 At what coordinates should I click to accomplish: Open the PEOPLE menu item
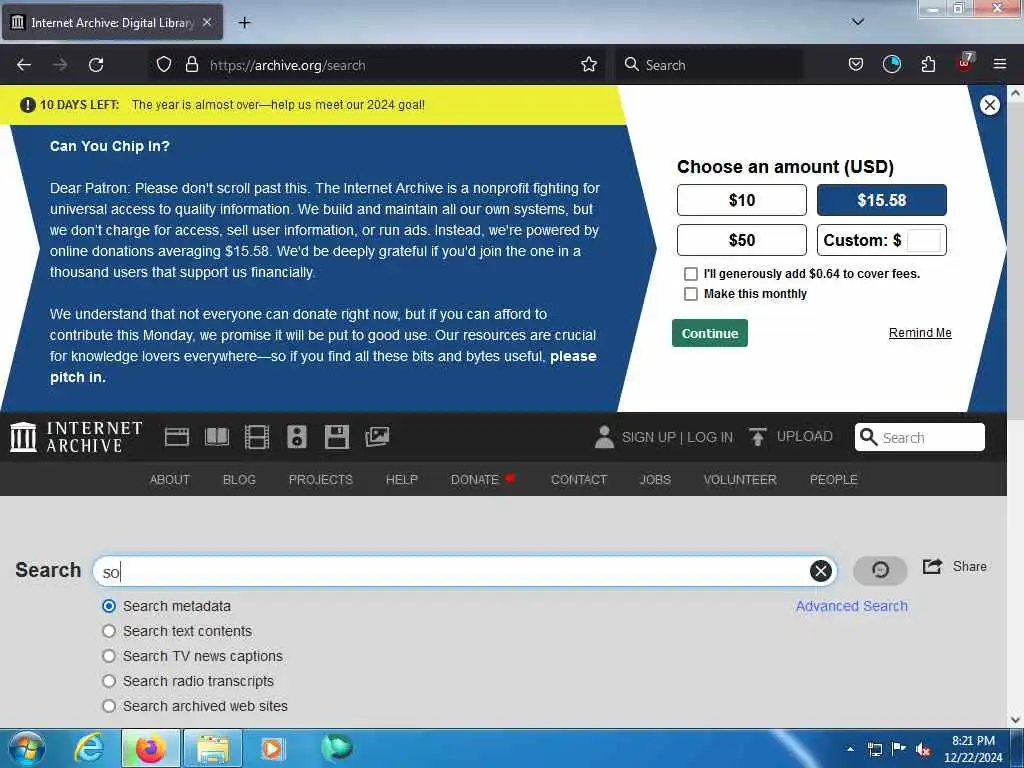click(x=833, y=479)
